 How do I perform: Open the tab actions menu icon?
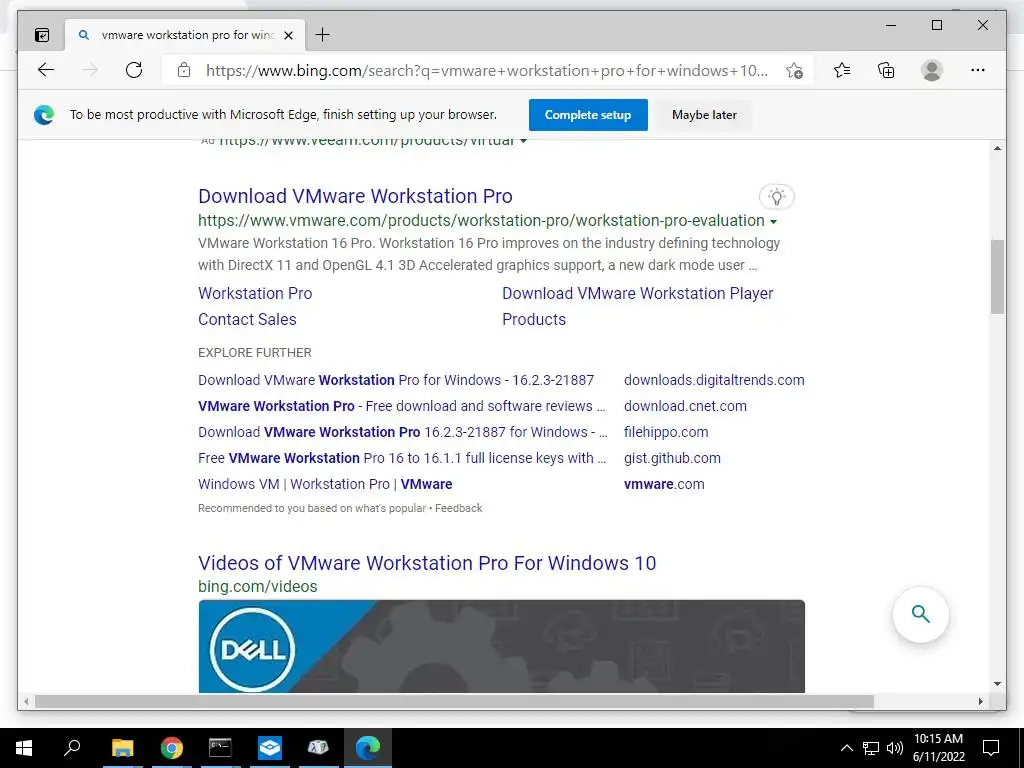click(42, 35)
